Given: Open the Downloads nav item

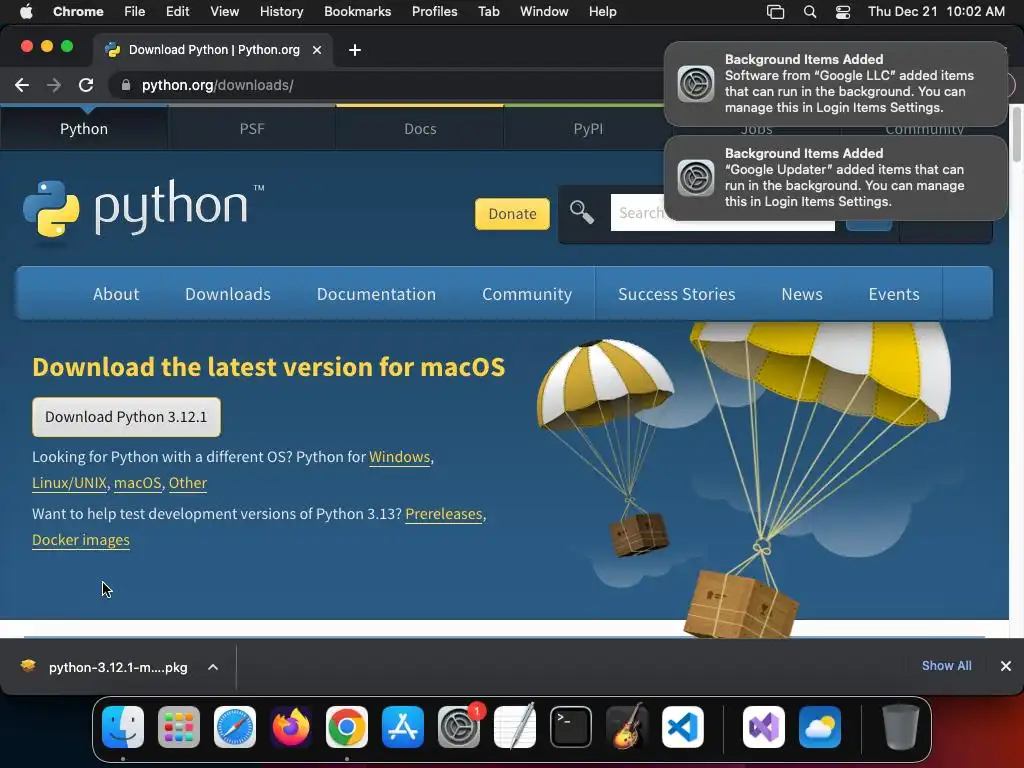Looking at the screenshot, I should 228,294.
